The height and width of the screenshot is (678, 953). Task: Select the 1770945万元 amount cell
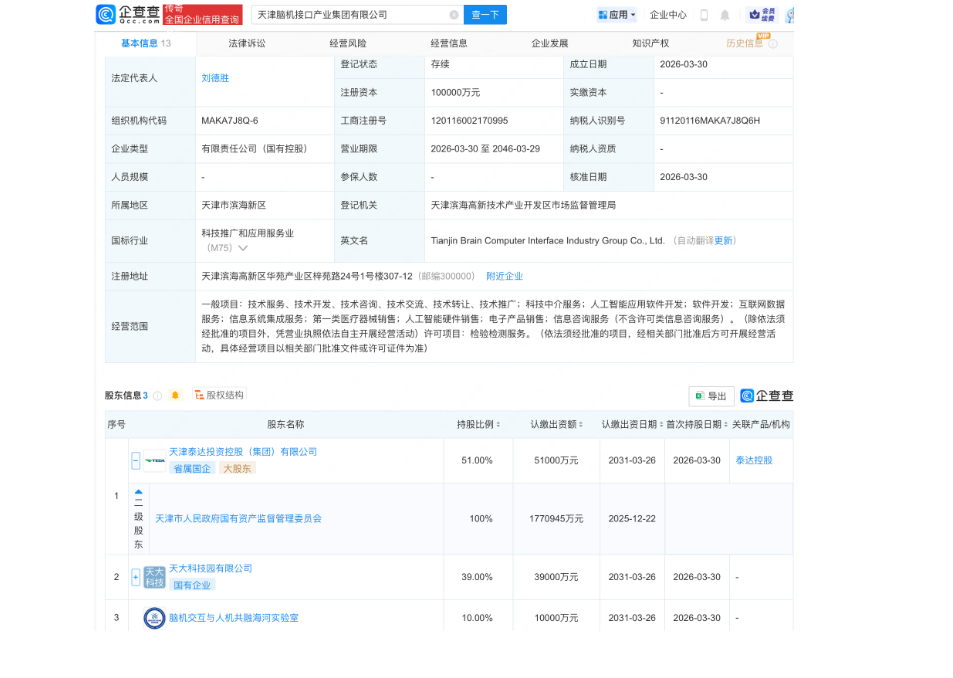pos(556,519)
